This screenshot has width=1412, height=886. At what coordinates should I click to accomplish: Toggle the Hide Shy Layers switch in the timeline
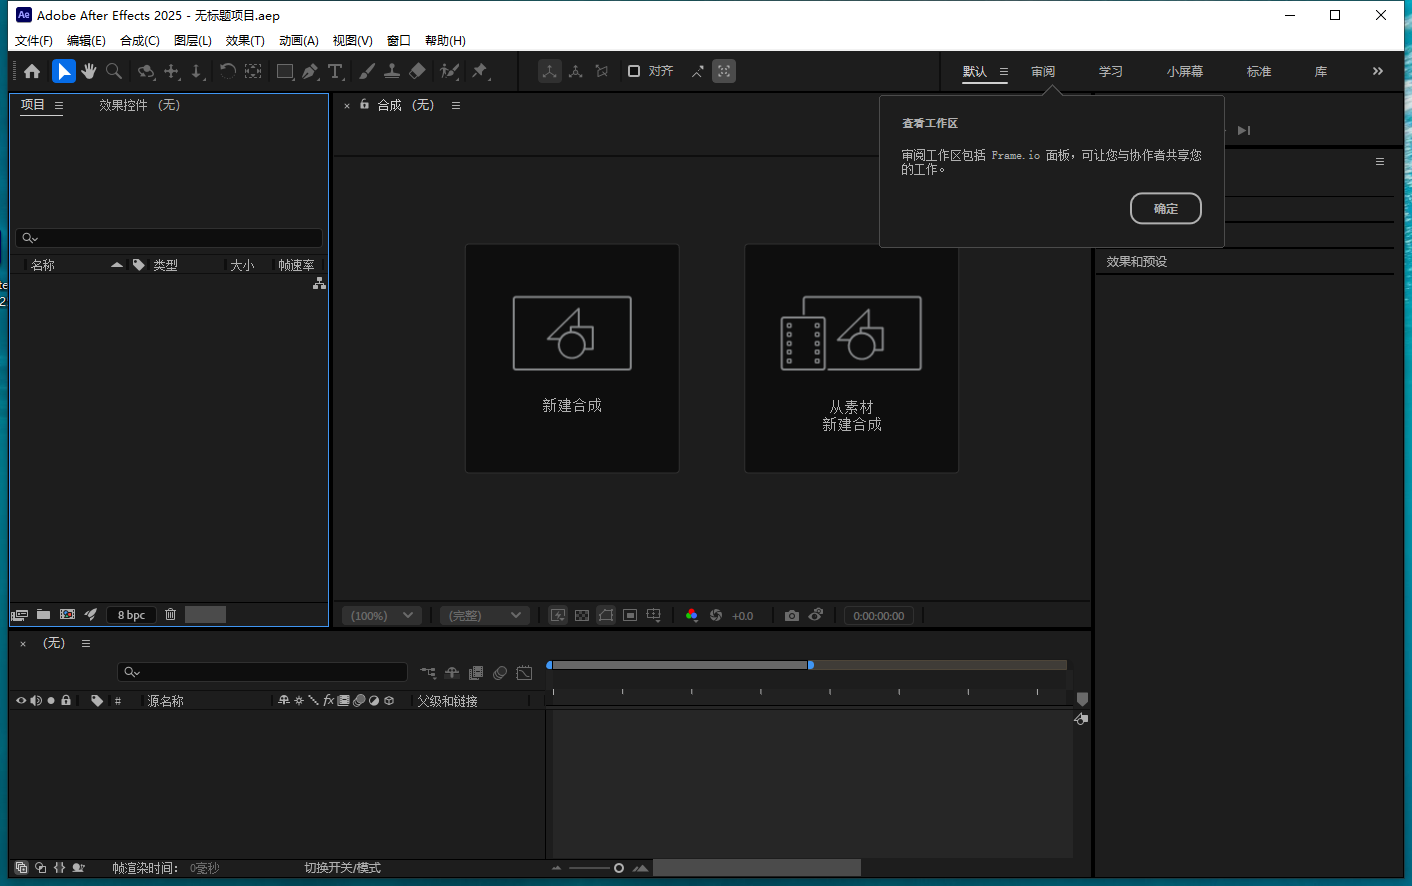pyautogui.click(x=452, y=673)
